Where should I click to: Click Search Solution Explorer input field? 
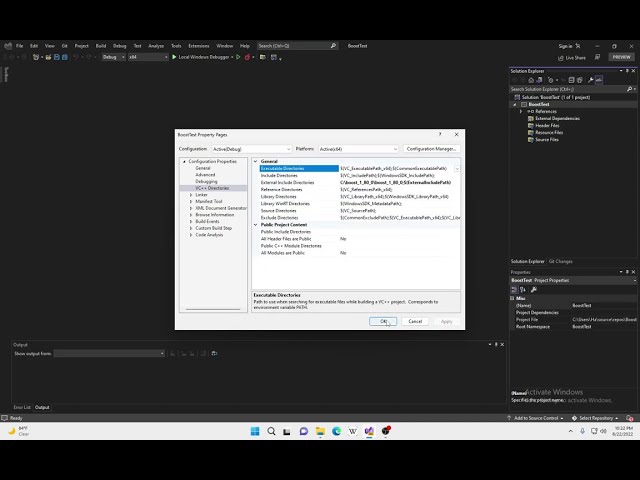(x=568, y=89)
